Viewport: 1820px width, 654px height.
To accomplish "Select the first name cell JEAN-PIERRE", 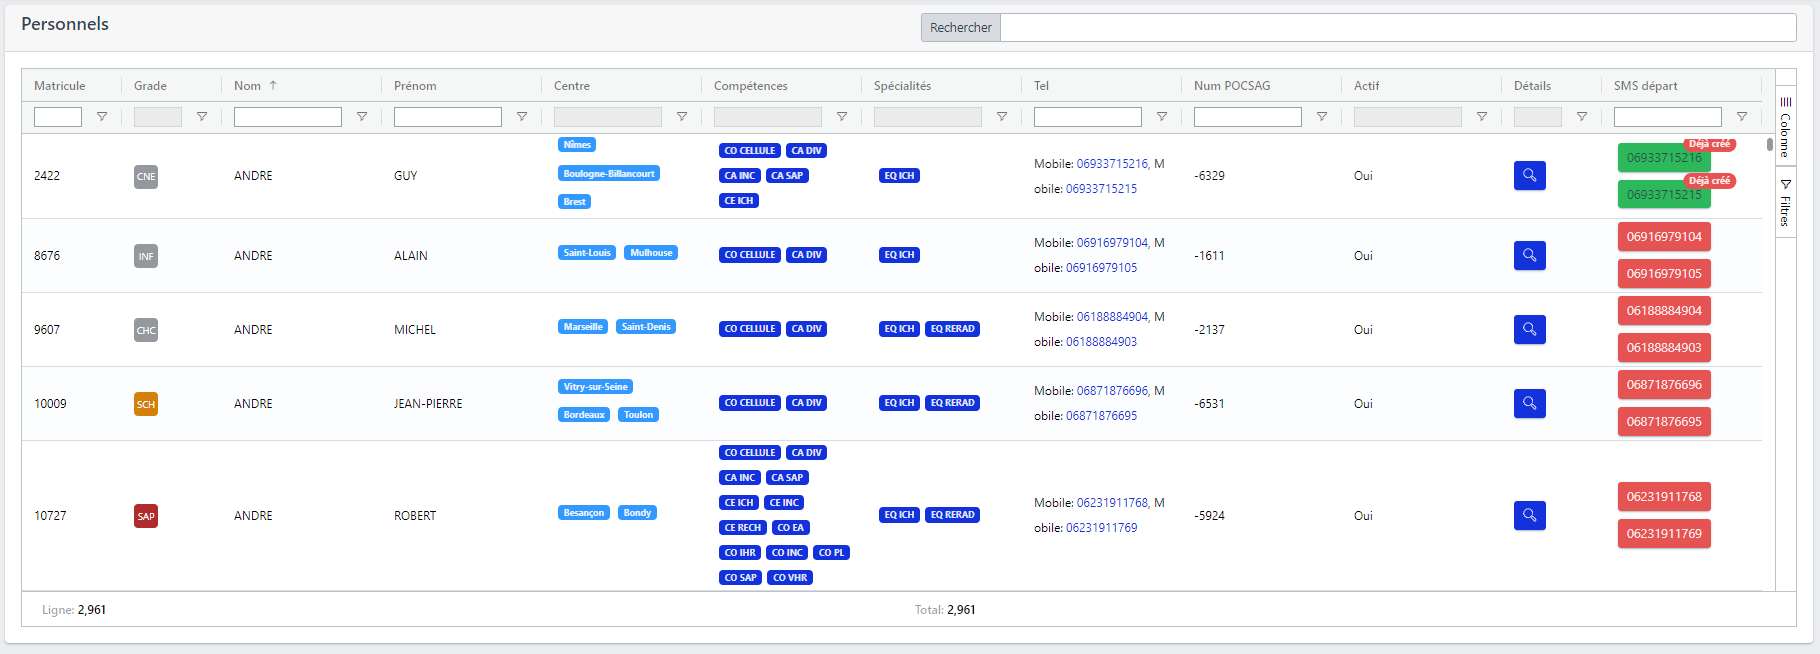I will click(428, 404).
